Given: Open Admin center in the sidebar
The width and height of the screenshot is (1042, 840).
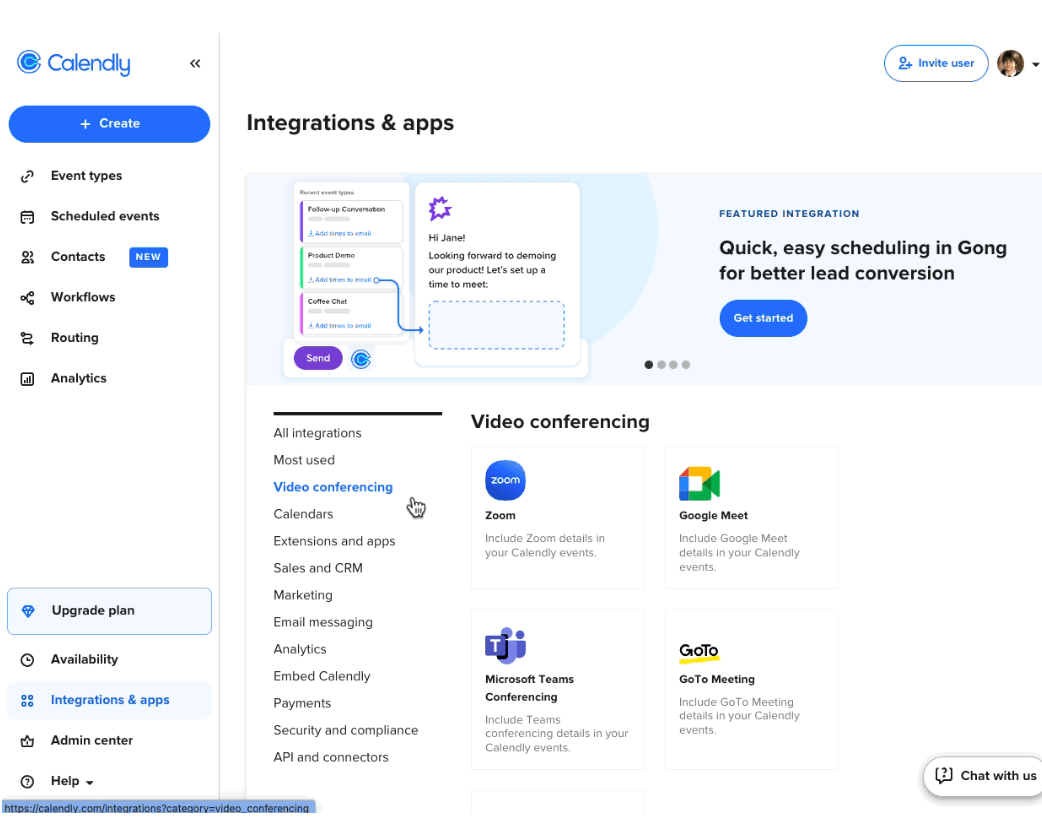Looking at the screenshot, I should (x=92, y=741).
